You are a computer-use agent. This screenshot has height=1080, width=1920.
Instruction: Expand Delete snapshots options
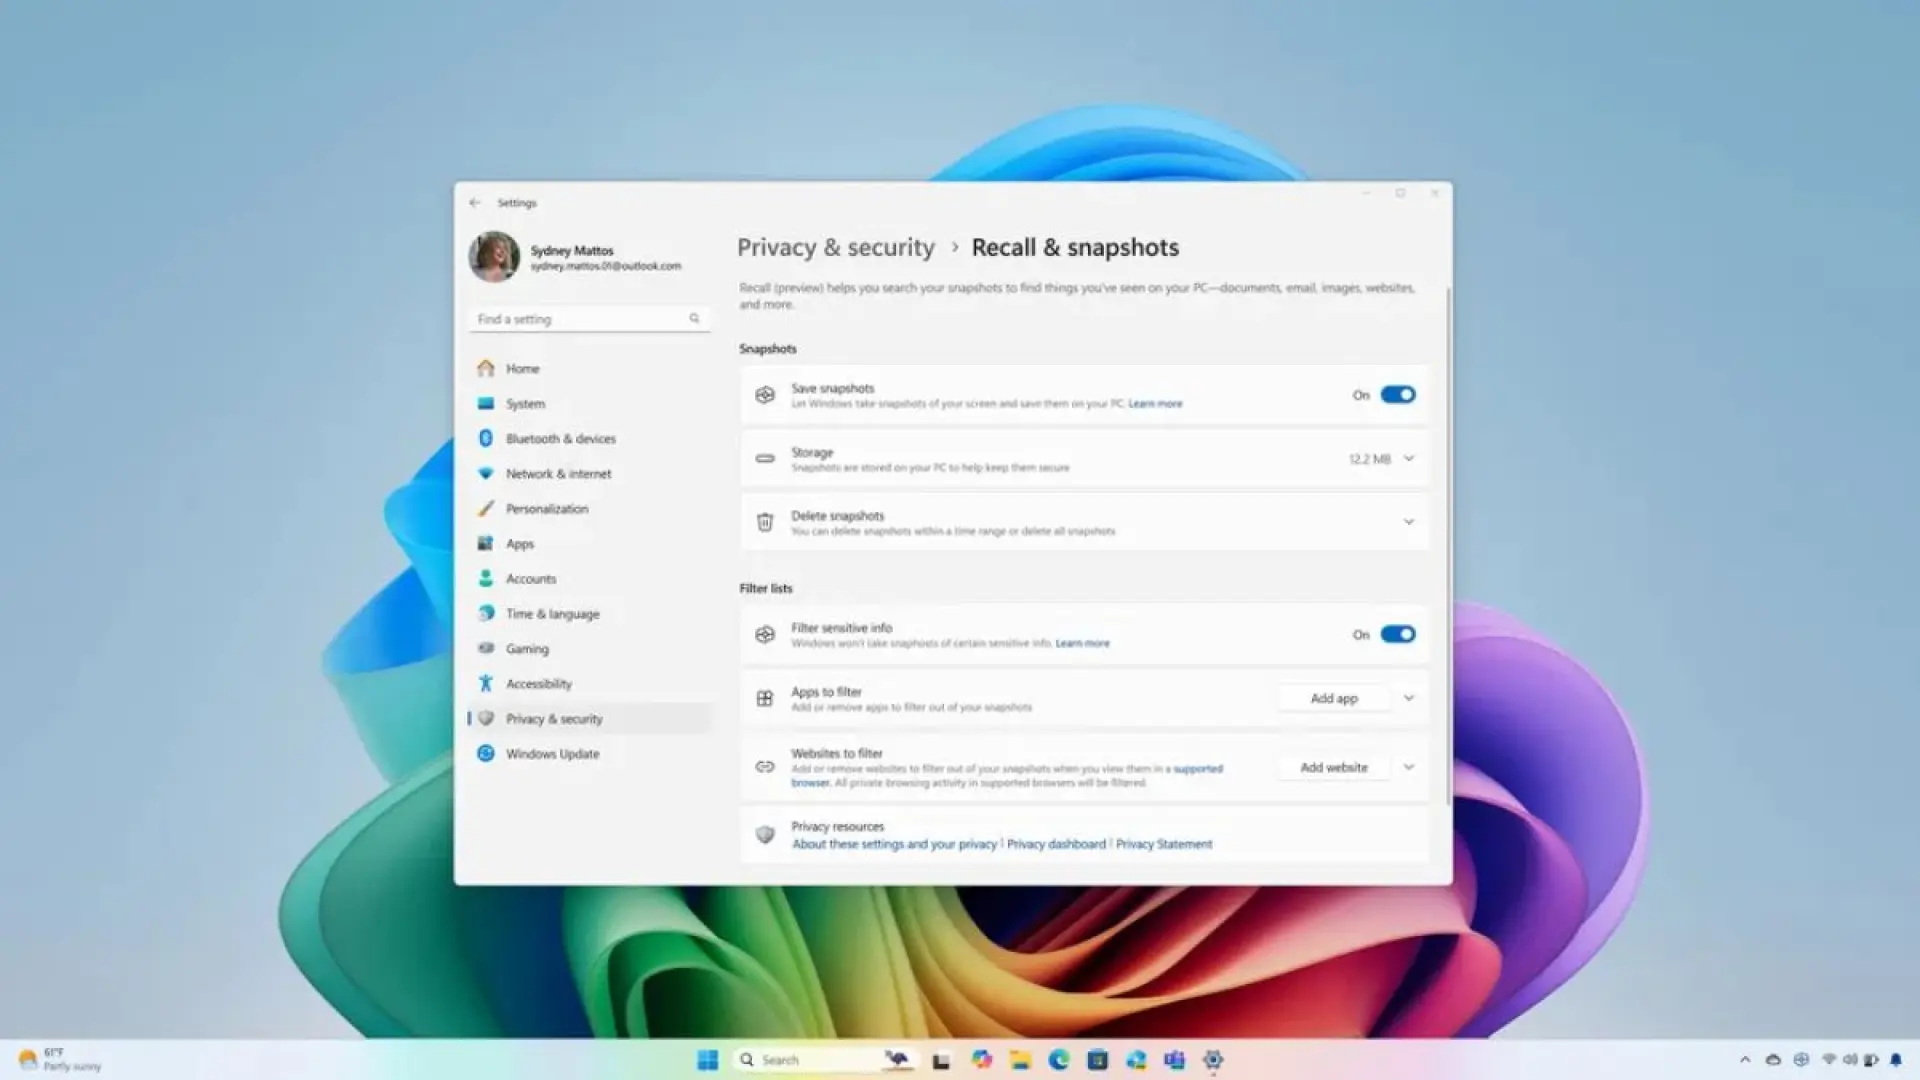point(1407,521)
